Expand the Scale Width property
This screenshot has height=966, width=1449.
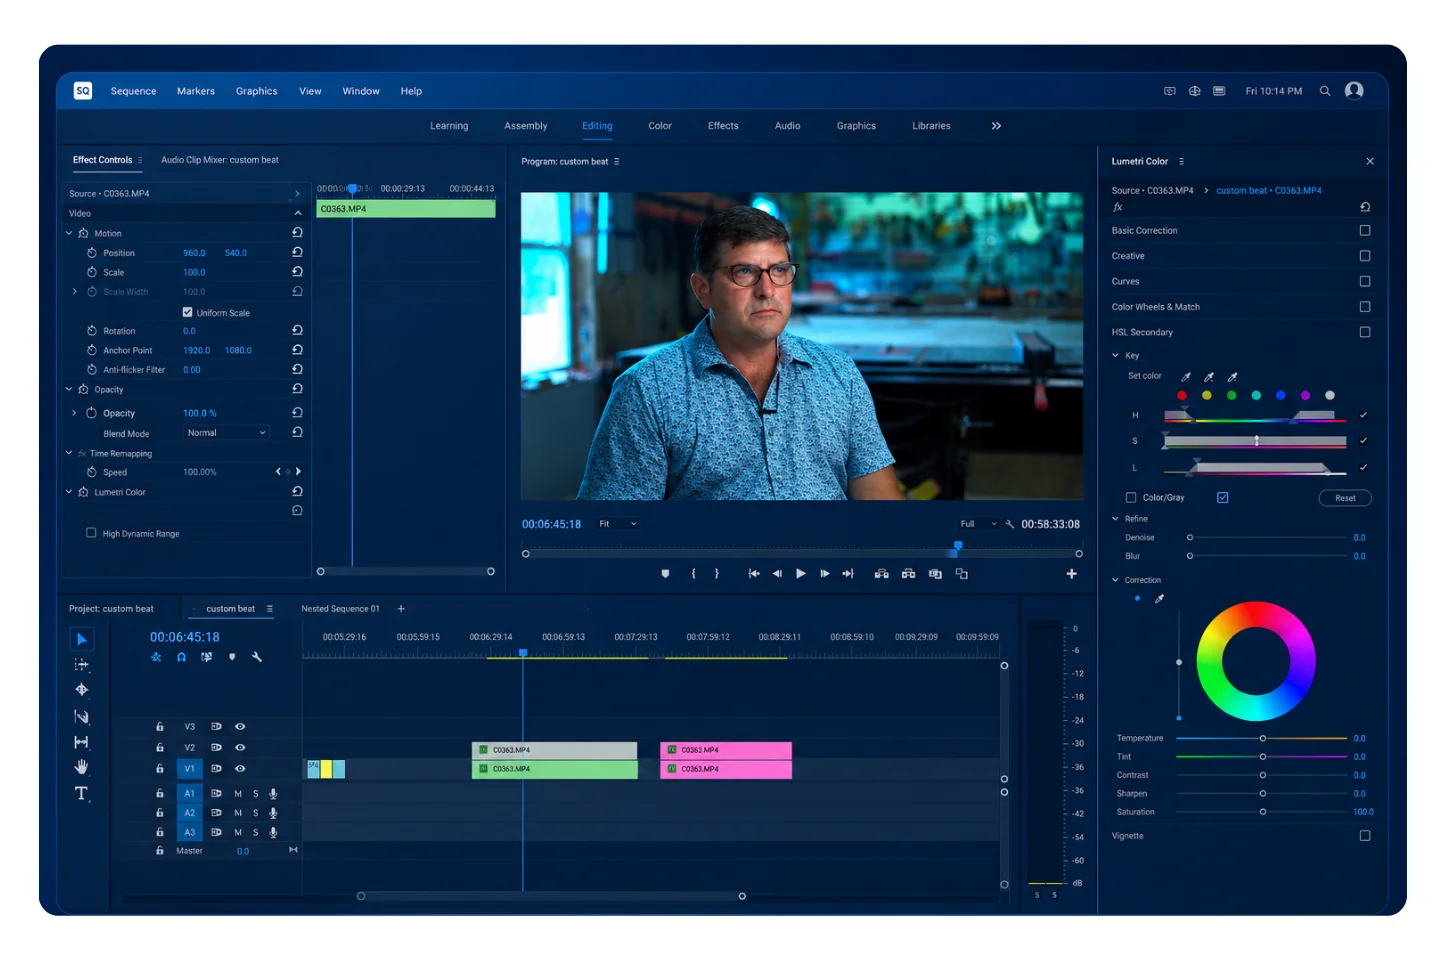tap(74, 292)
